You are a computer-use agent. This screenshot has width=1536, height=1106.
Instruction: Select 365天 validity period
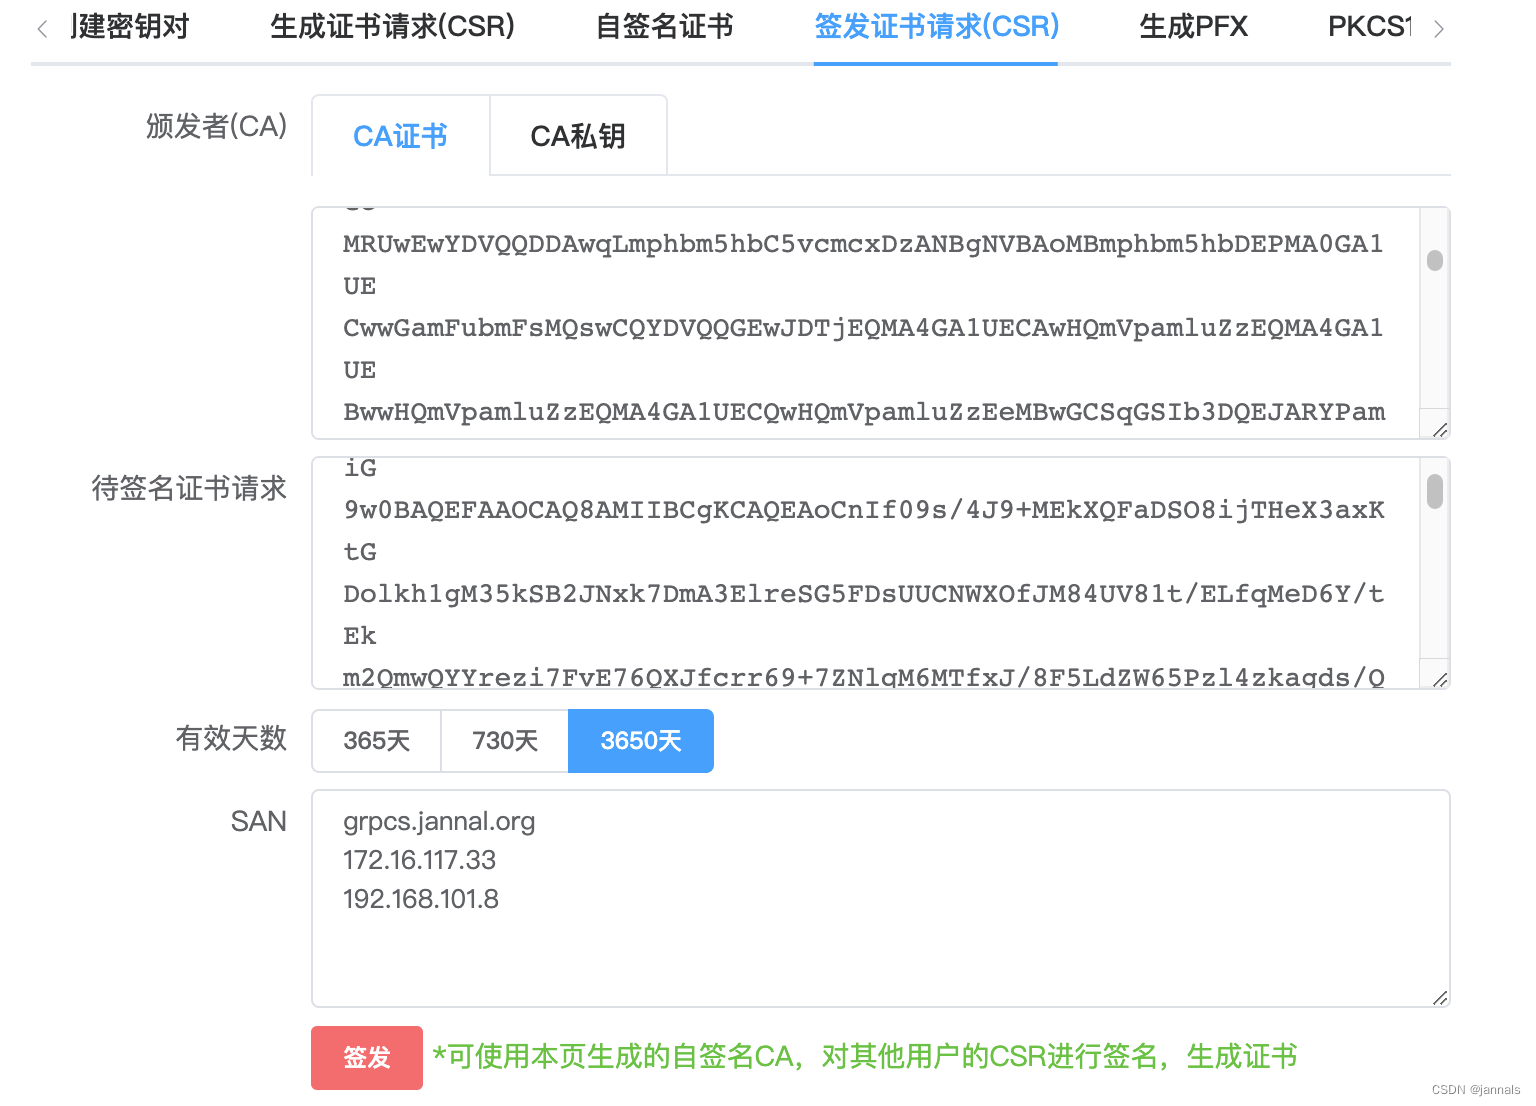point(376,740)
